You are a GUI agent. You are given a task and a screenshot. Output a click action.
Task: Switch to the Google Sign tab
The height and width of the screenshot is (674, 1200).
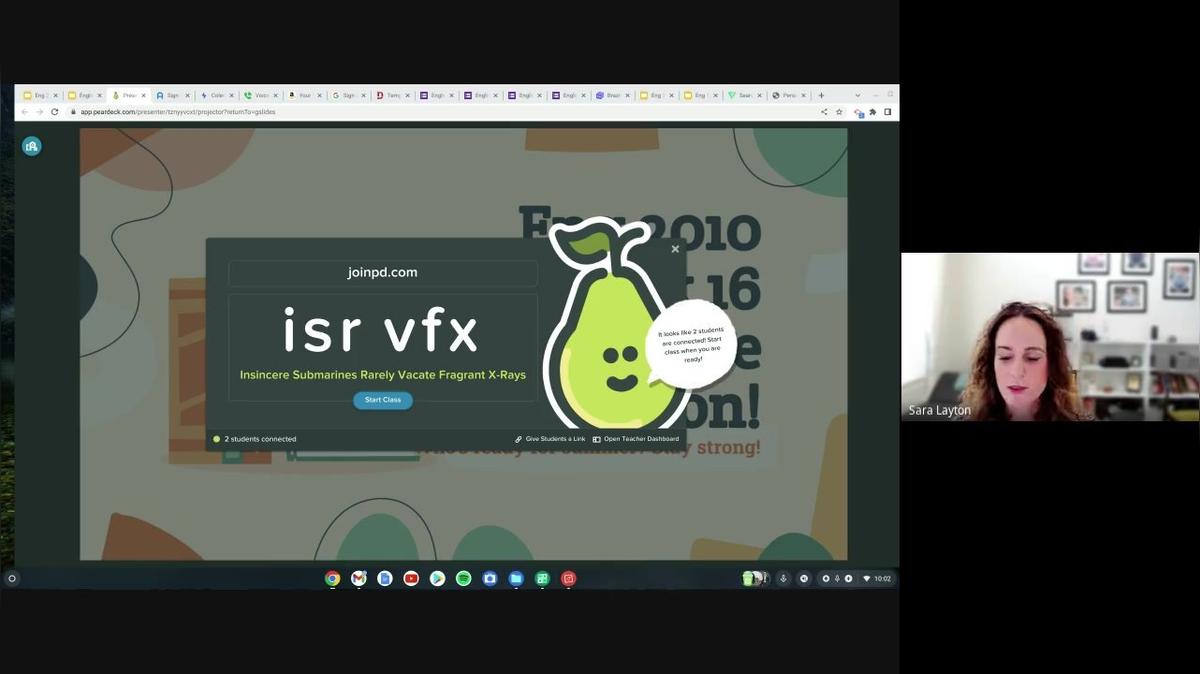(349, 95)
